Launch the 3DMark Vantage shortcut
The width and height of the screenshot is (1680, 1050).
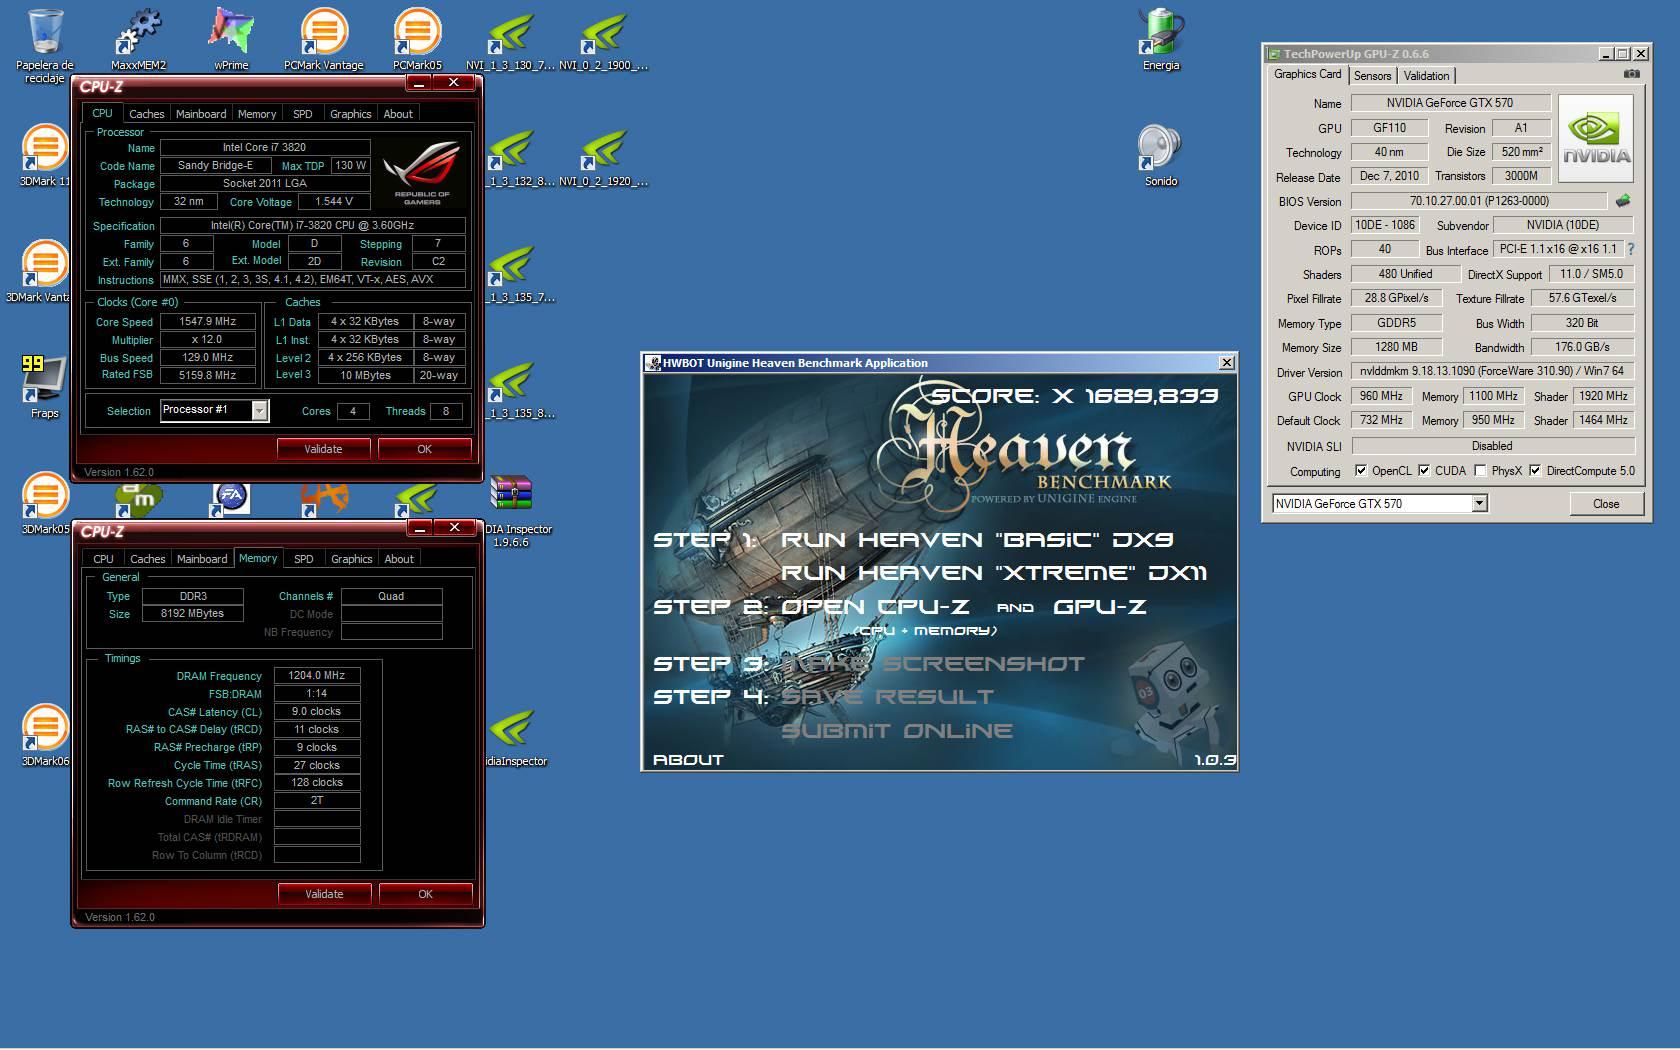click(40, 272)
